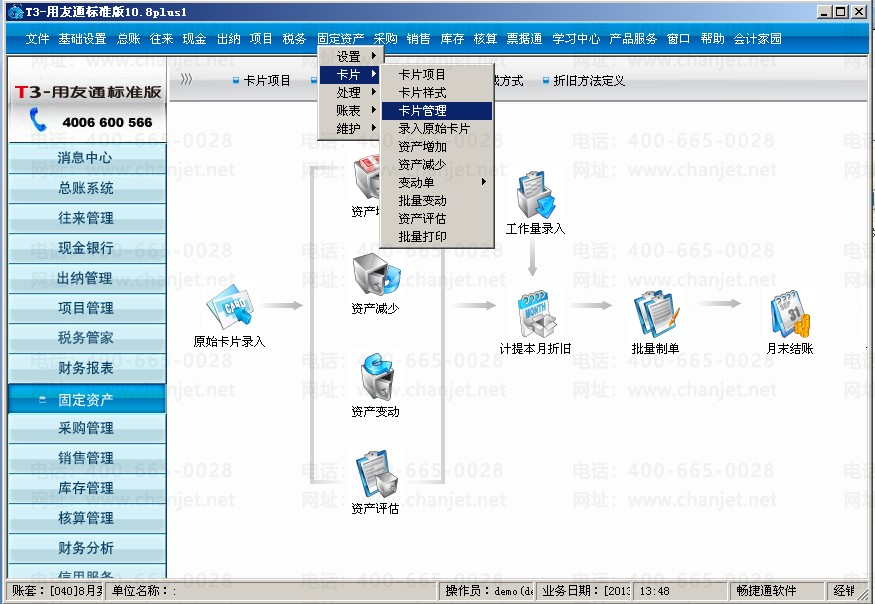Choose 批量打印 menu item

pos(436,236)
